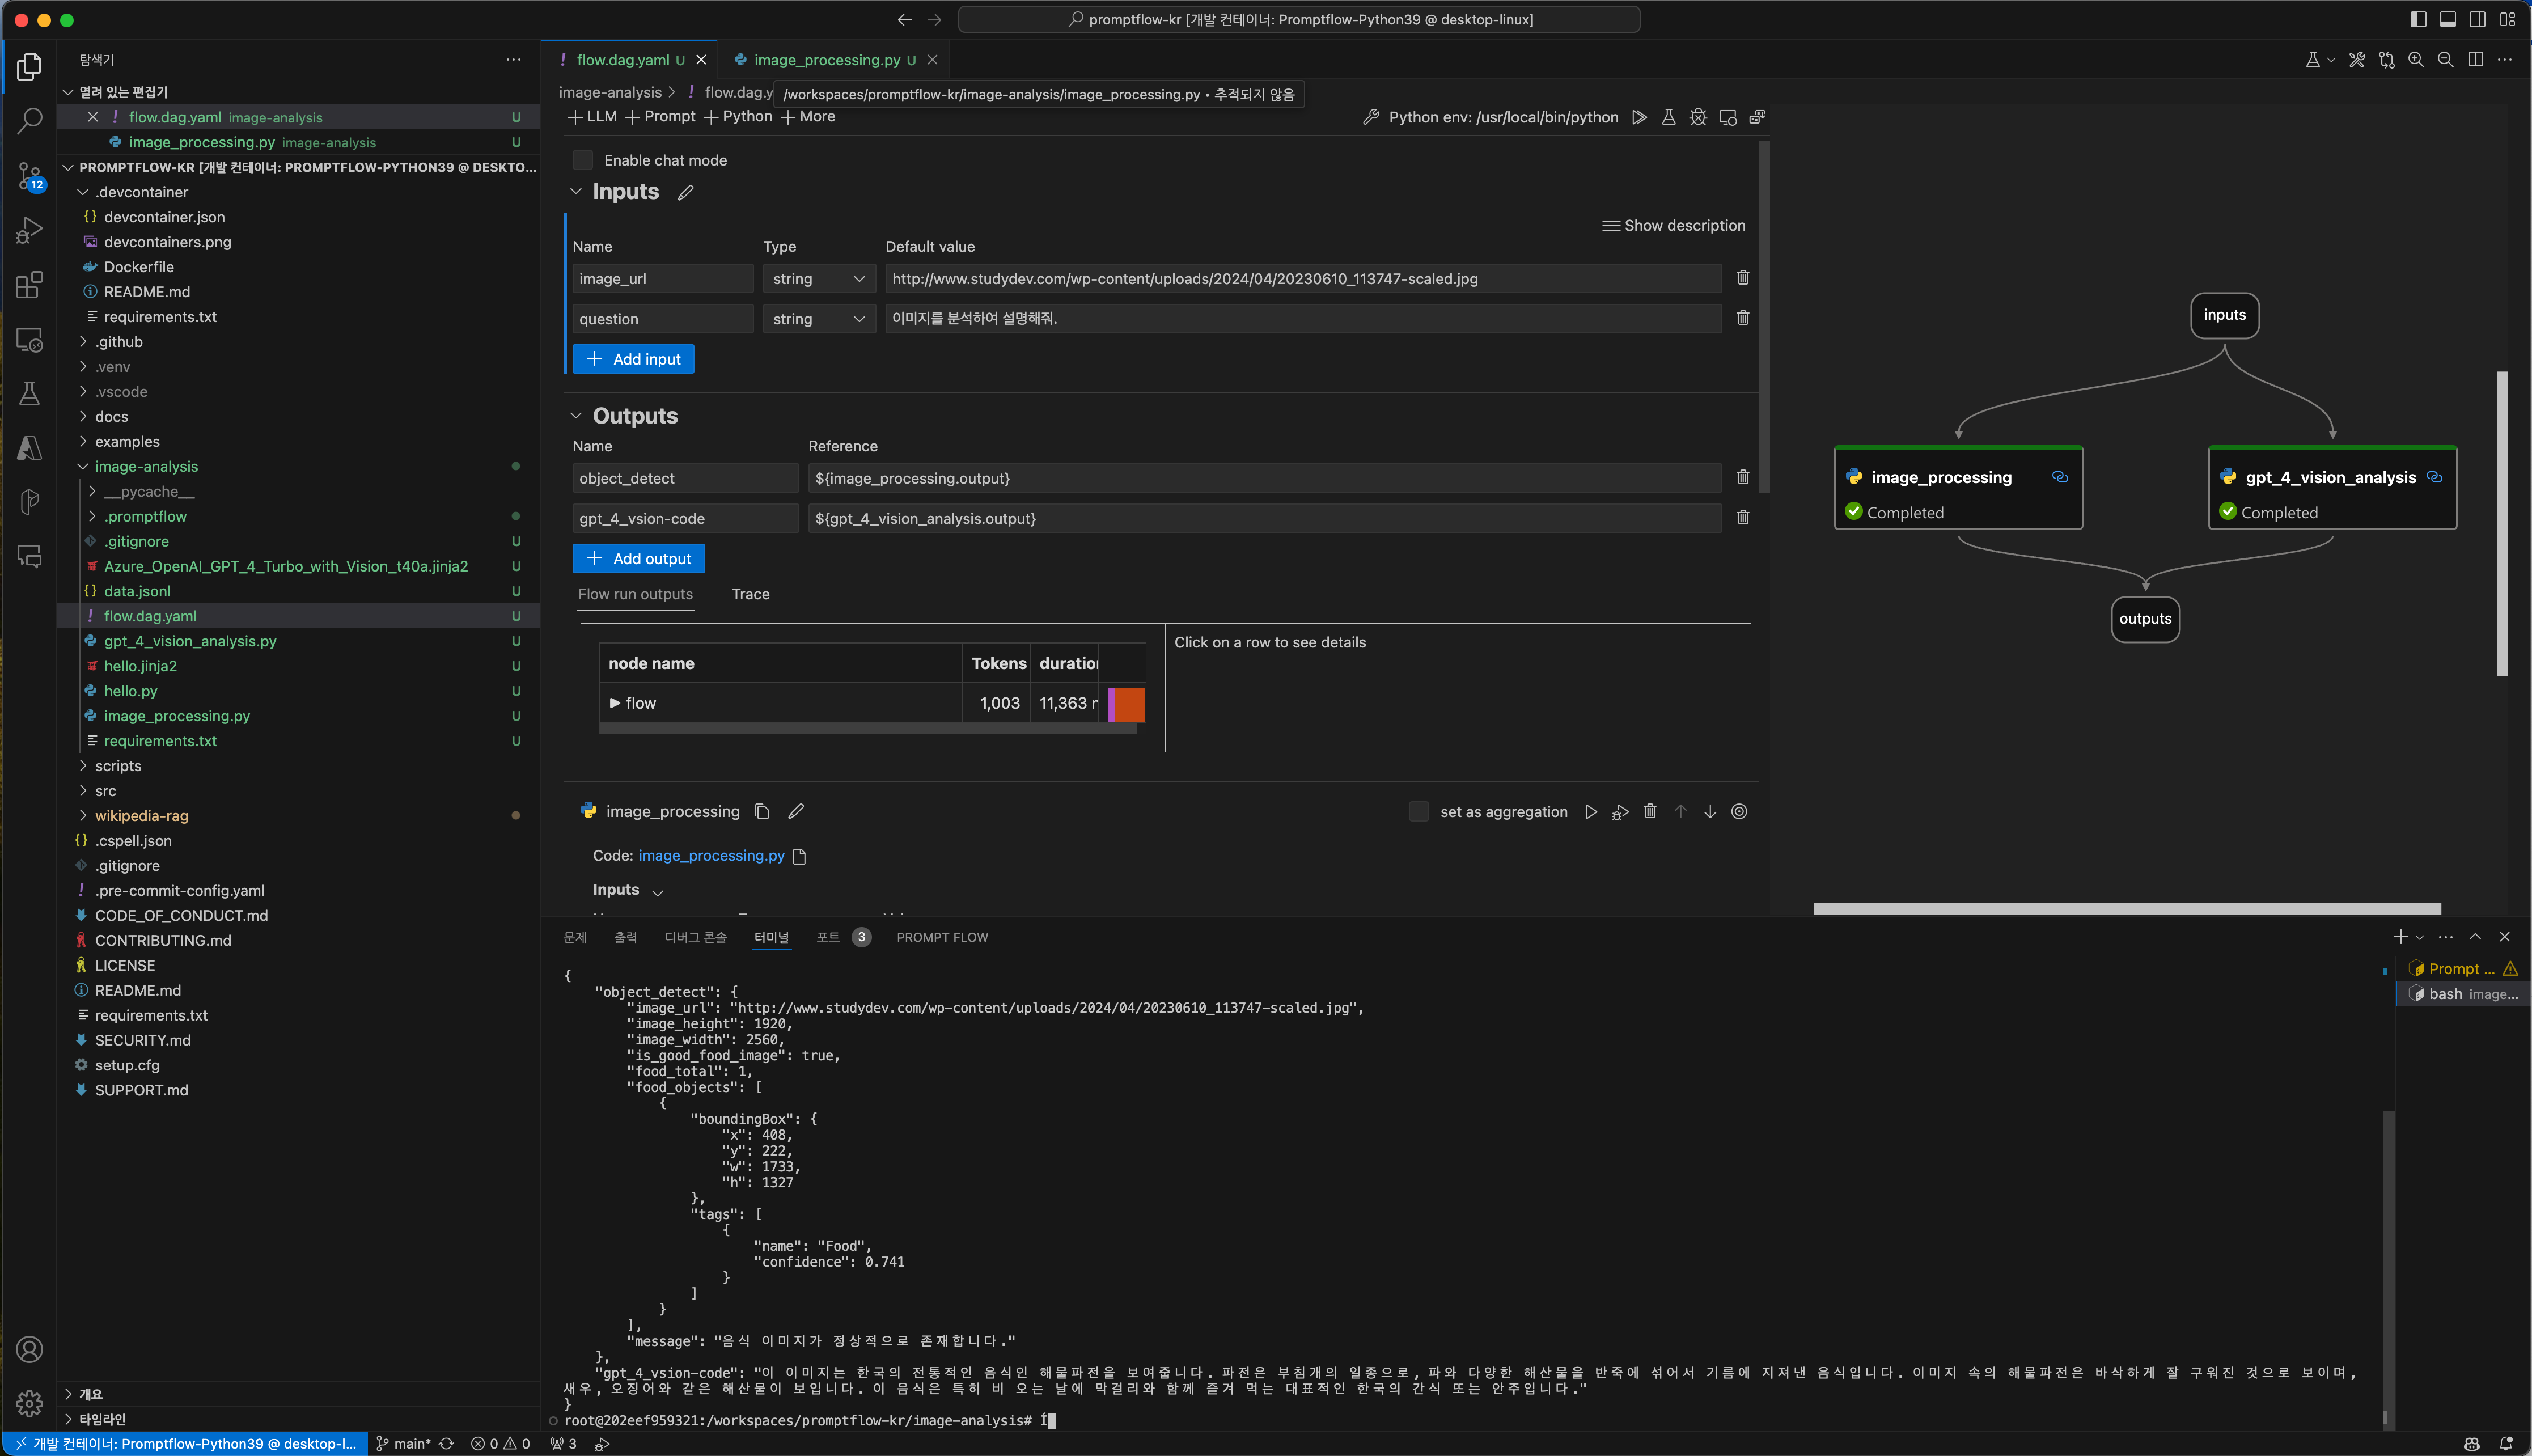Open type dropdown for question
The image size is (2532, 1456).
coord(819,319)
